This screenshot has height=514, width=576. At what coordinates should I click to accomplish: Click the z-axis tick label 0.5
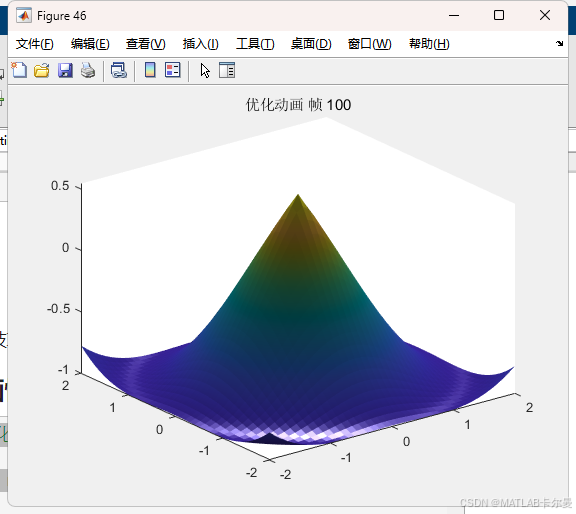click(60, 186)
